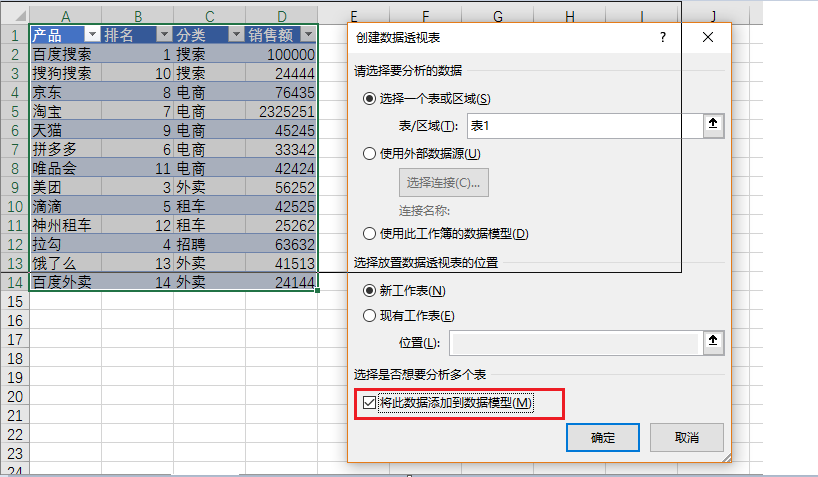The image size is (818, 477).
Task: Select the 使用外部数据源 radio button
Action: coord(369,153)
